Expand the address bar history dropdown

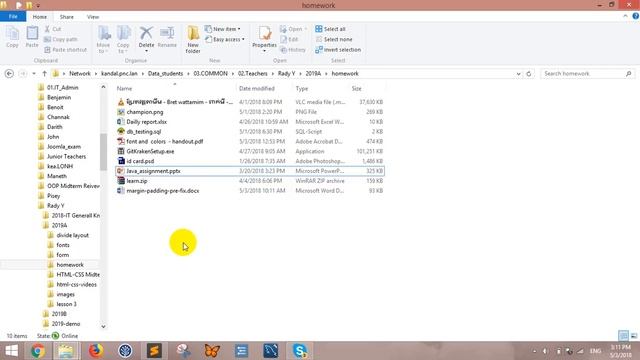coord(518,73)
